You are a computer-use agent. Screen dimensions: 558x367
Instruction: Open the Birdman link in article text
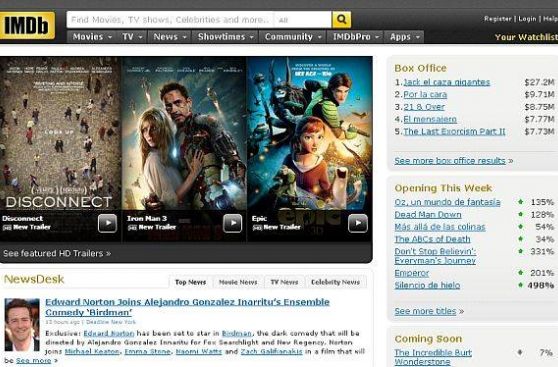237,334
